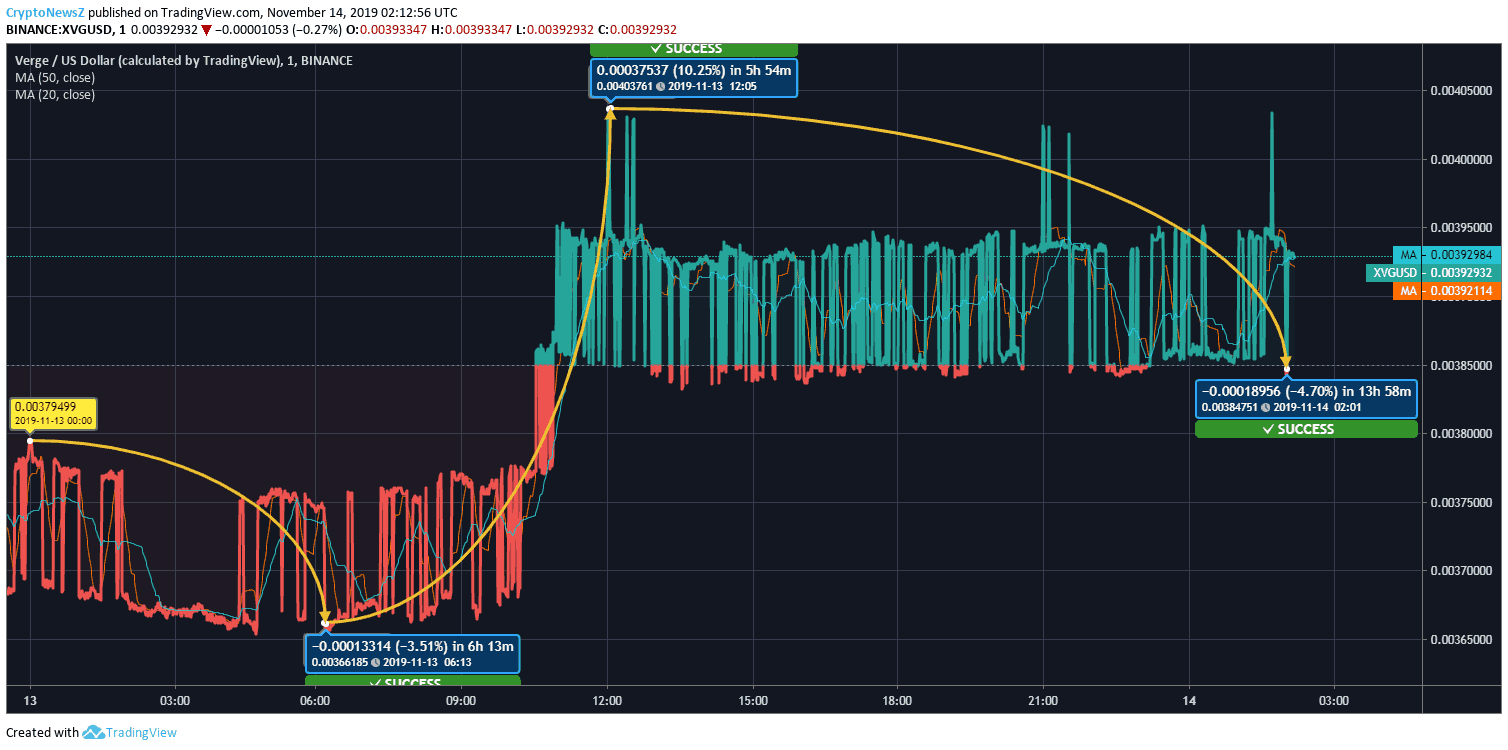The height and width of the screenshot is (750, 1508).
Task: Click the TradingView logo in the footer
Action: (94, 732)
